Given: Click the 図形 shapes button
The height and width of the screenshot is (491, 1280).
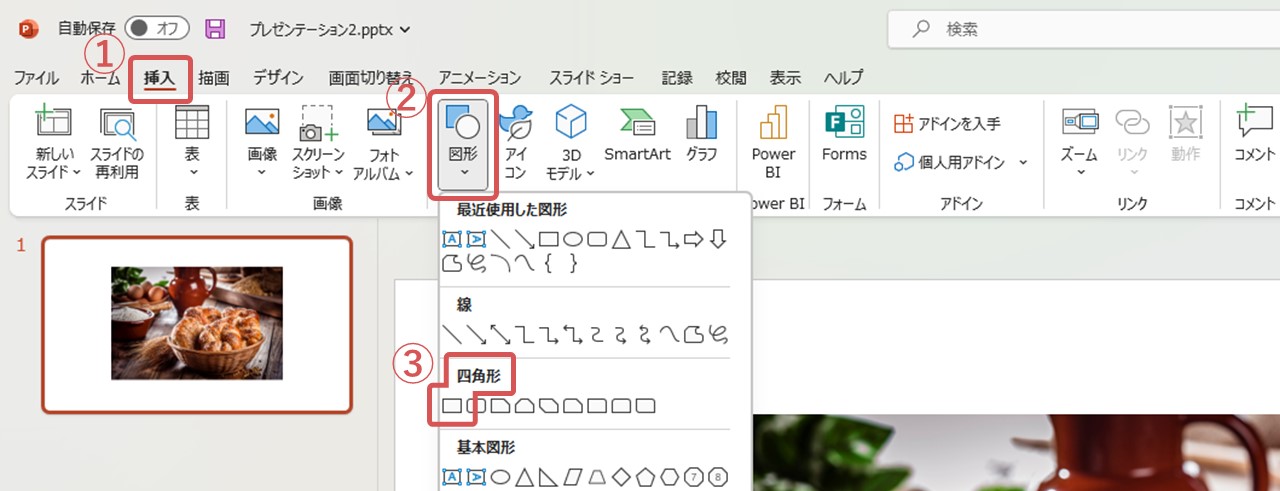Looking at the screenshot, I should coord(463,143).
